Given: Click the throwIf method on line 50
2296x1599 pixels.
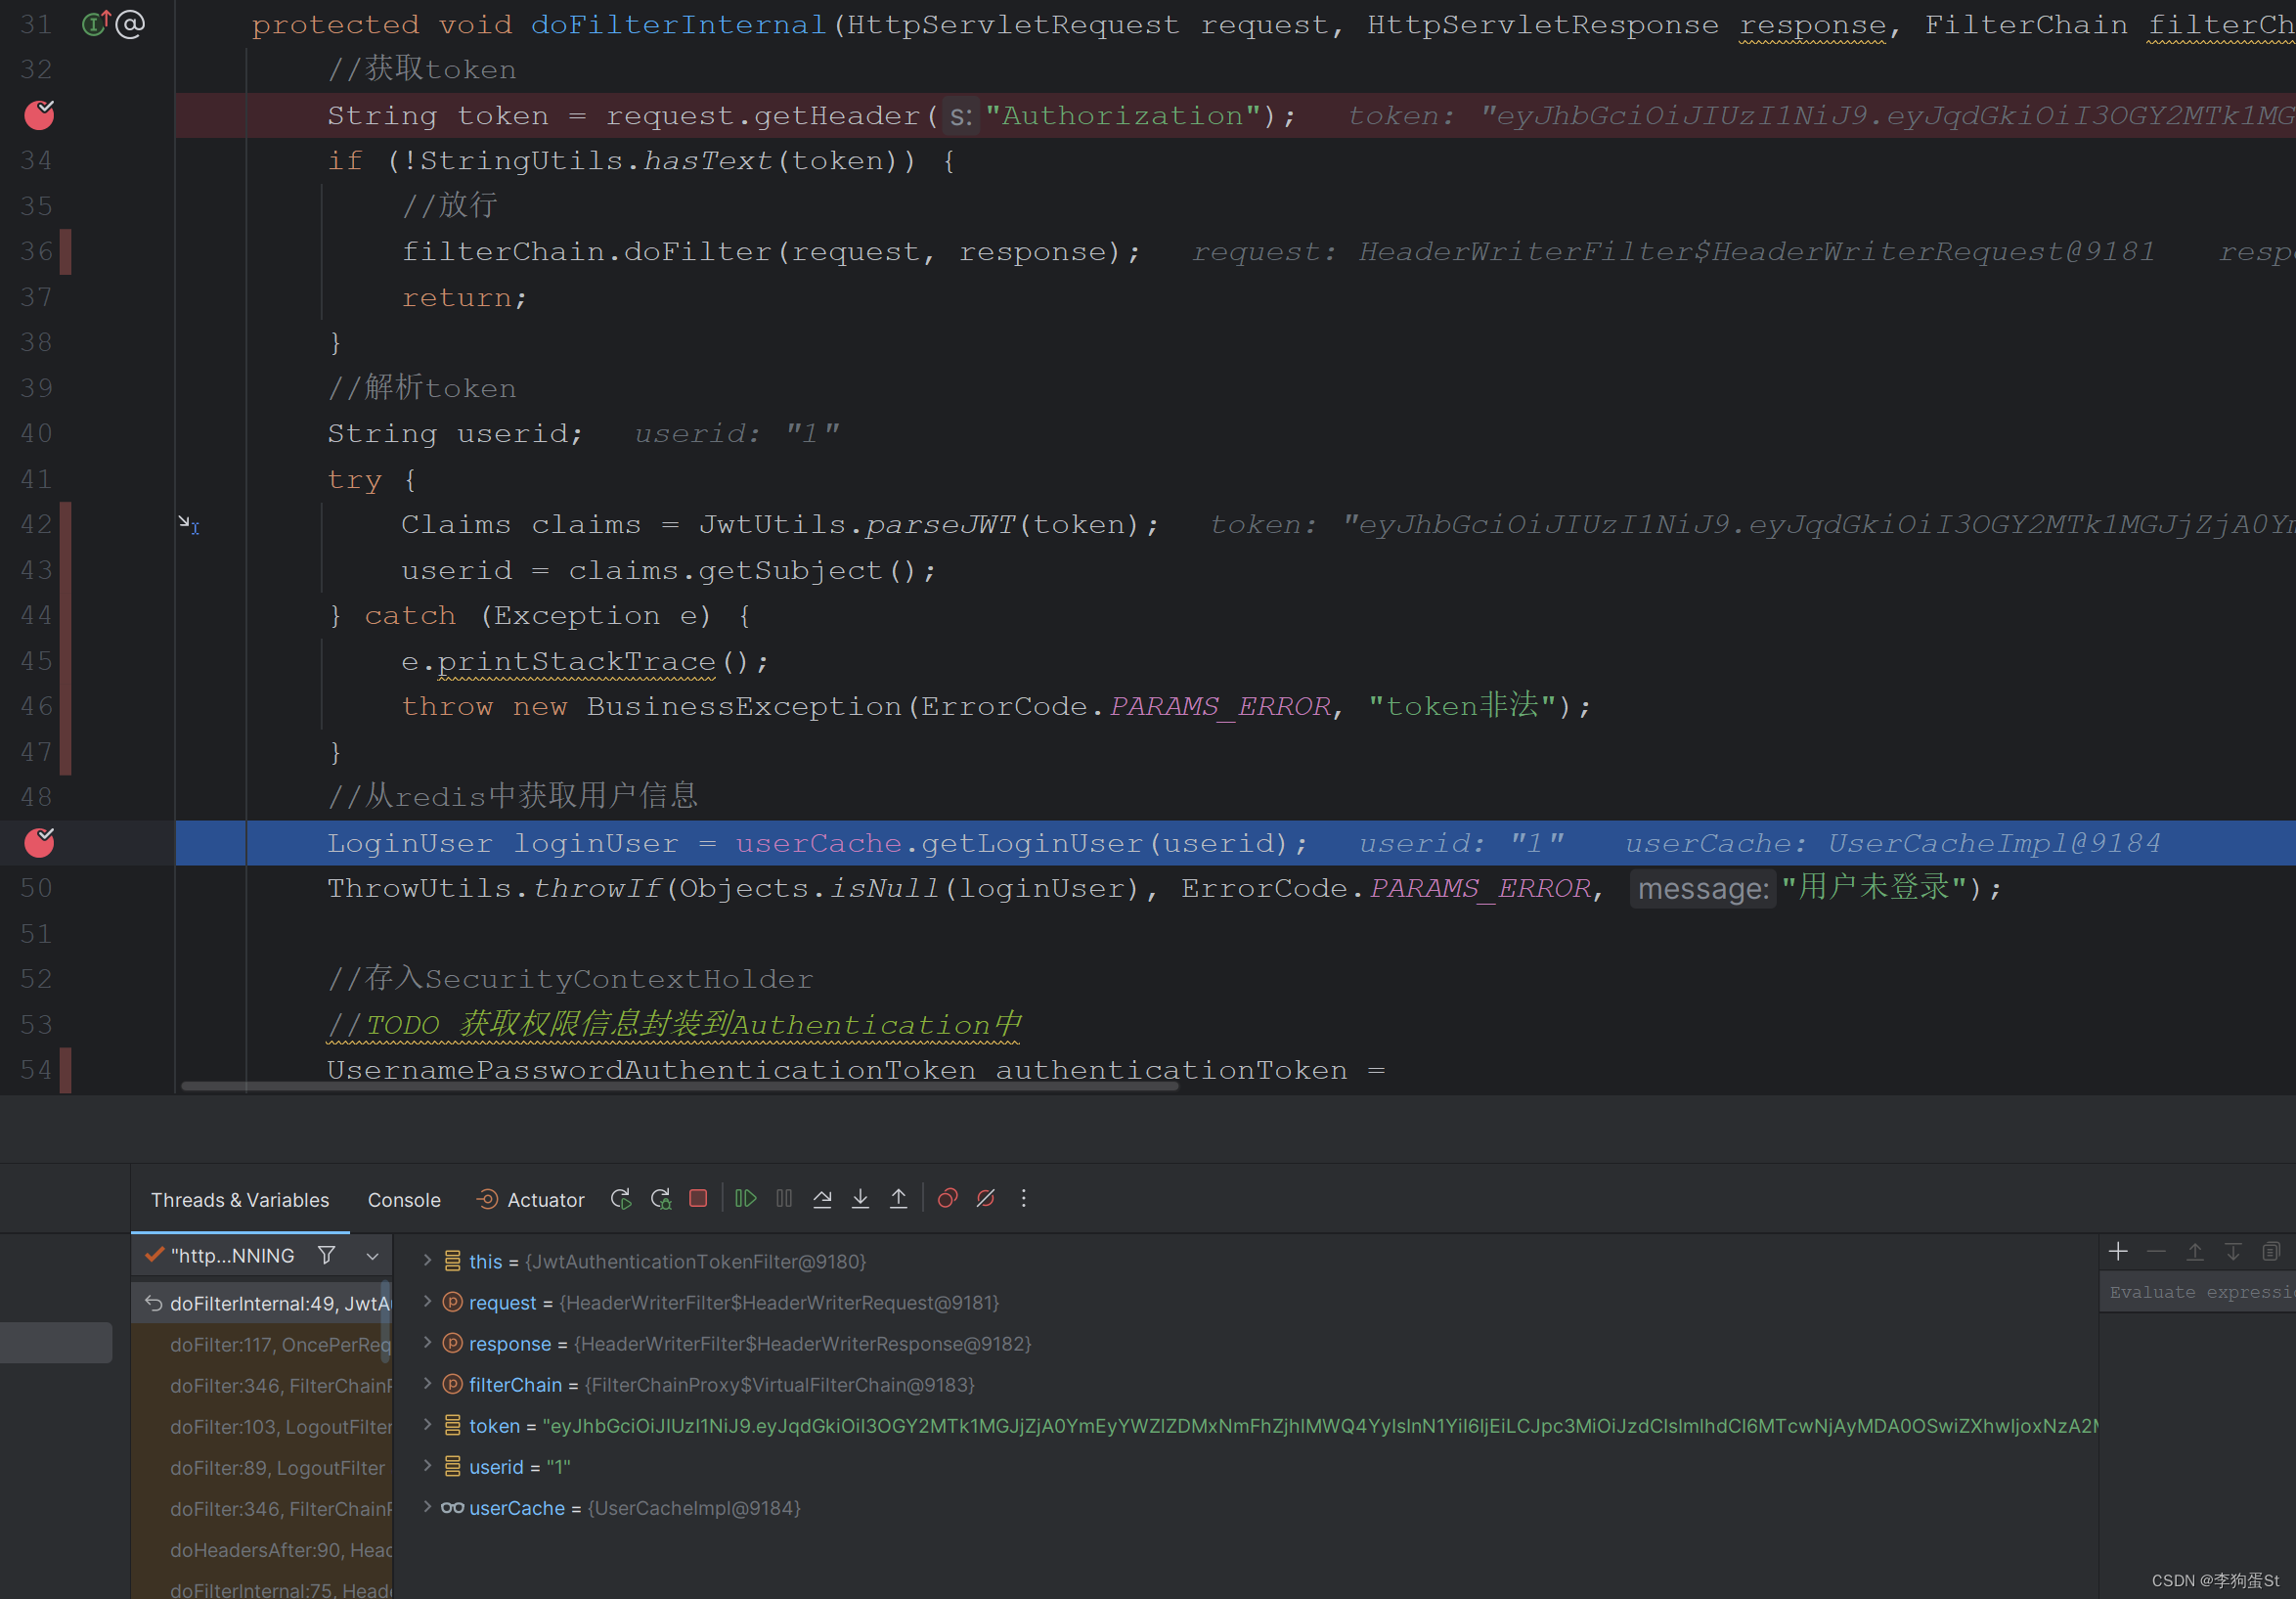Looking at the screenshot, I should 597,888.
